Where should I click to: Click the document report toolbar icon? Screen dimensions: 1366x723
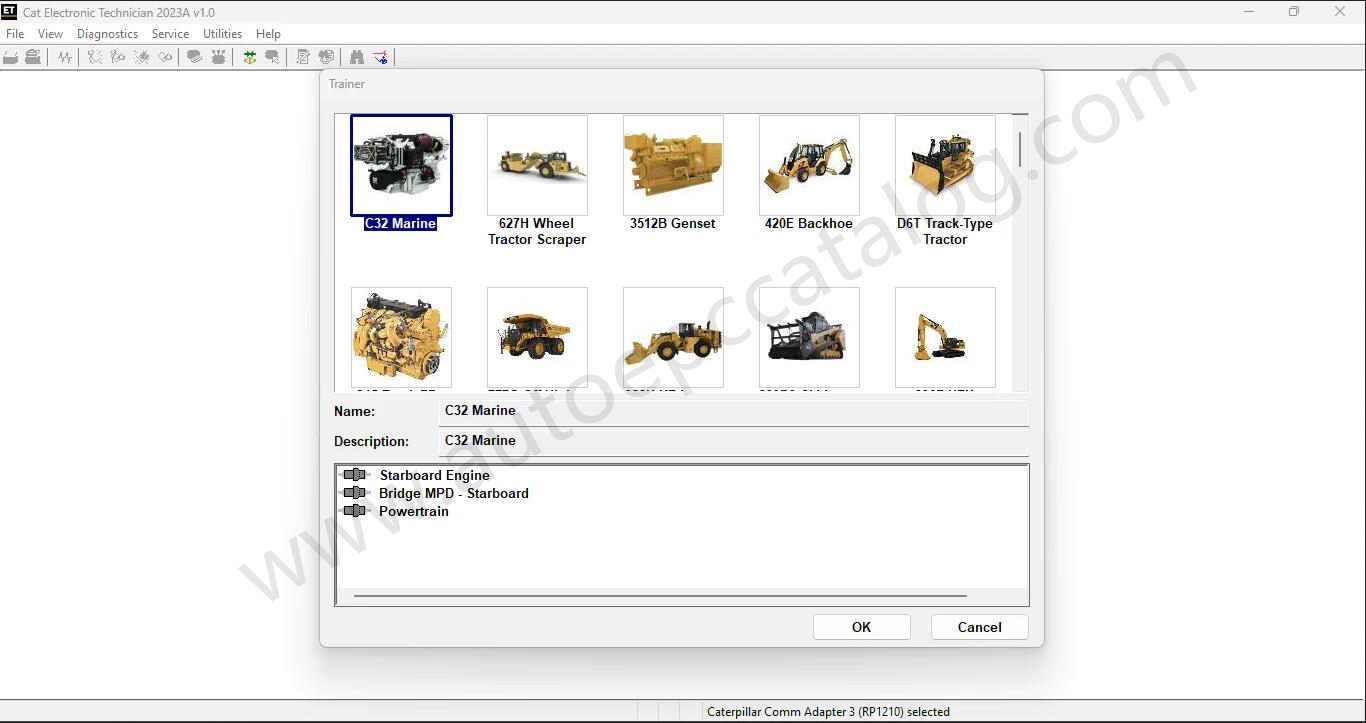(303, 57)
